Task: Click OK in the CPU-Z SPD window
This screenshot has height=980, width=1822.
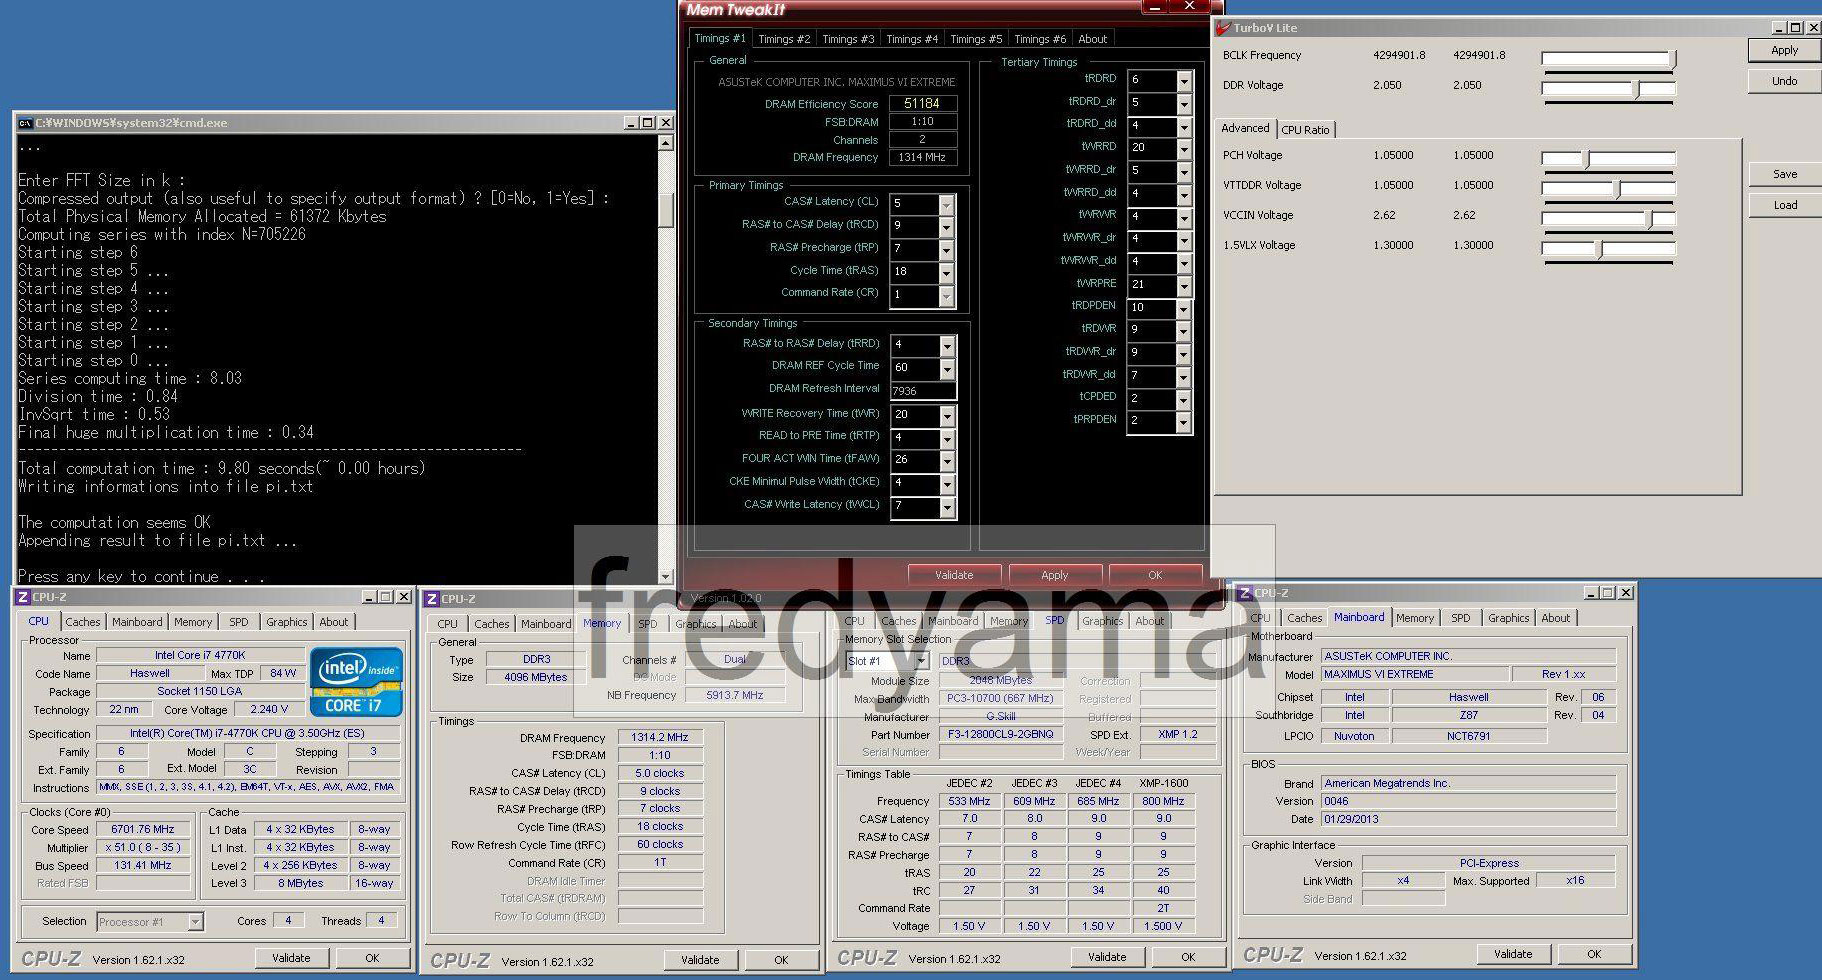Action: [x=1188, y=957]
